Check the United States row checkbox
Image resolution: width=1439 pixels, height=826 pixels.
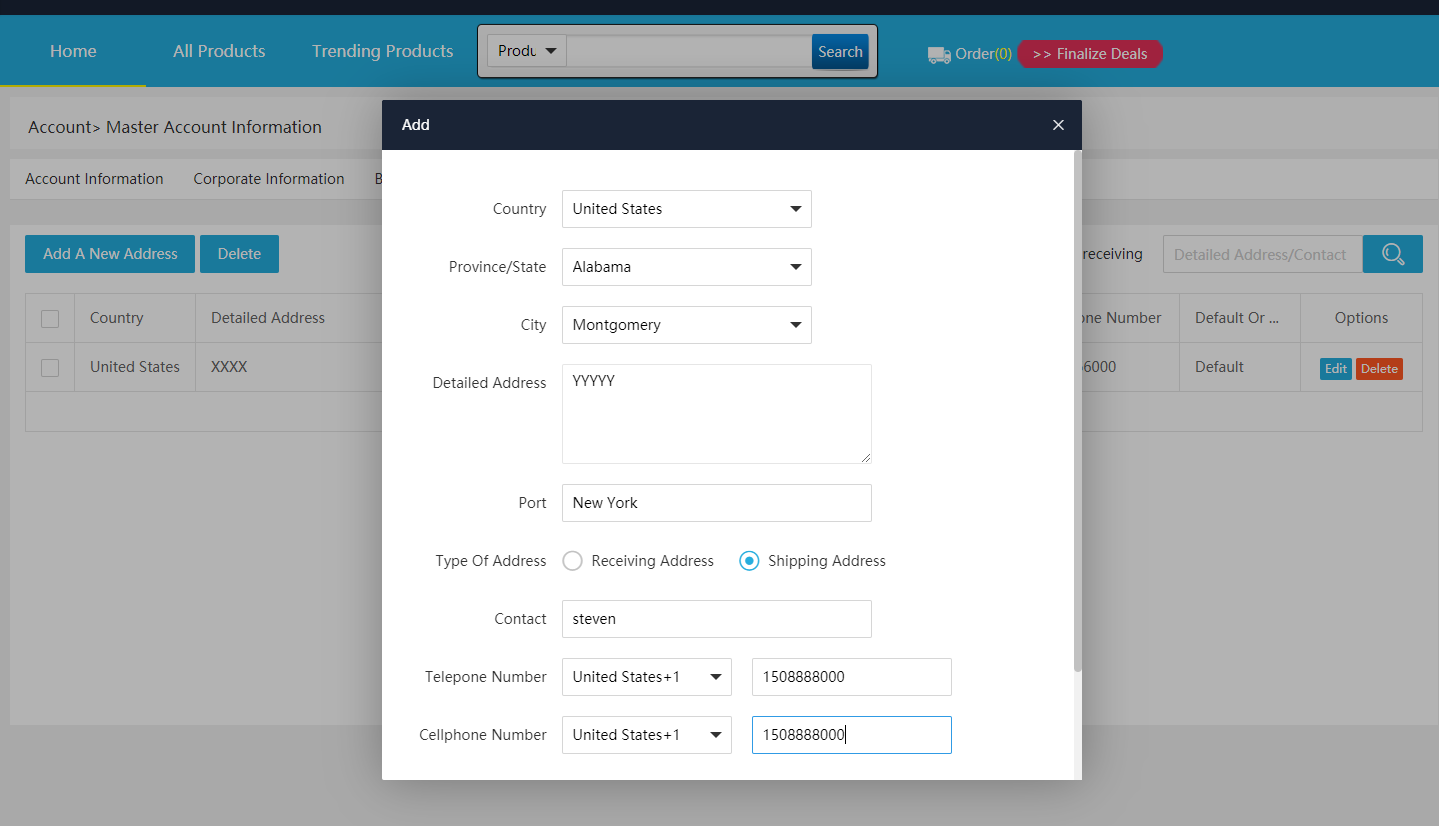pyautogui.click(x=50, y=368)
